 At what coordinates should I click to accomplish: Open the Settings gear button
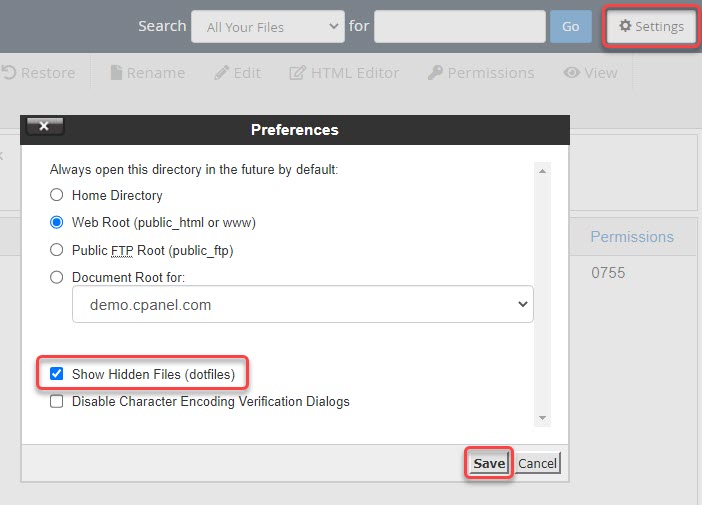coord(651,27)
